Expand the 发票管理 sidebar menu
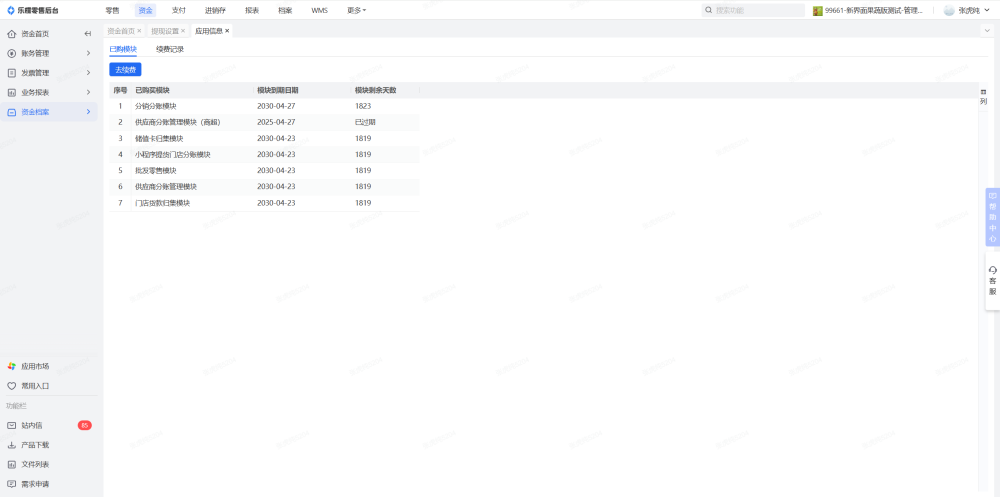Screen dimensions: 1000x497 click(x=50, y=73)
